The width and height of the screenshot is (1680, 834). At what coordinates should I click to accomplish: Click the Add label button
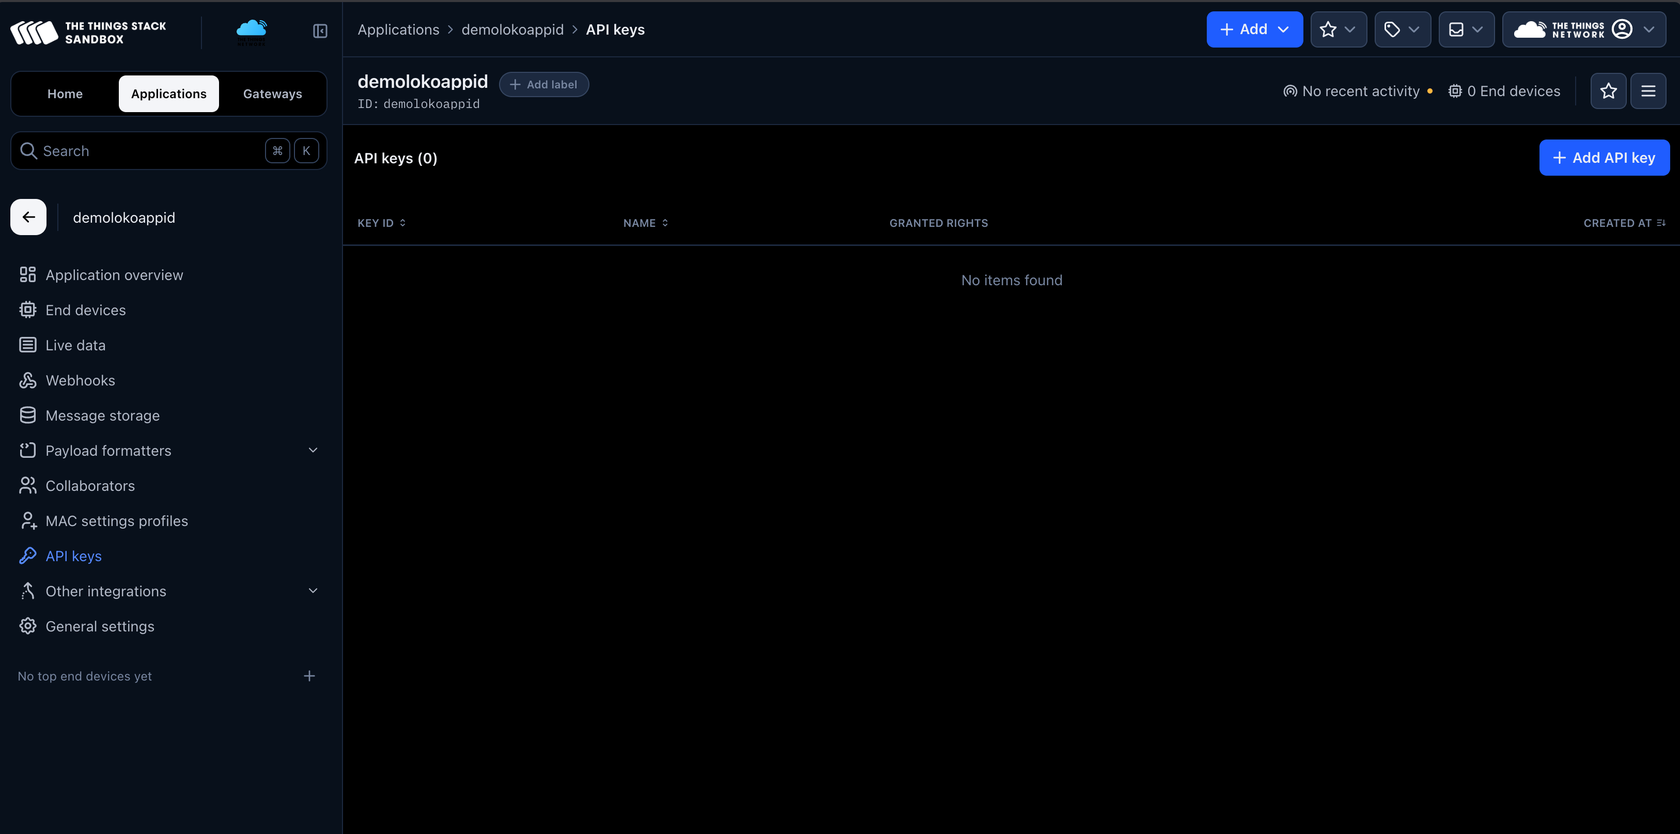coord(544,85)
